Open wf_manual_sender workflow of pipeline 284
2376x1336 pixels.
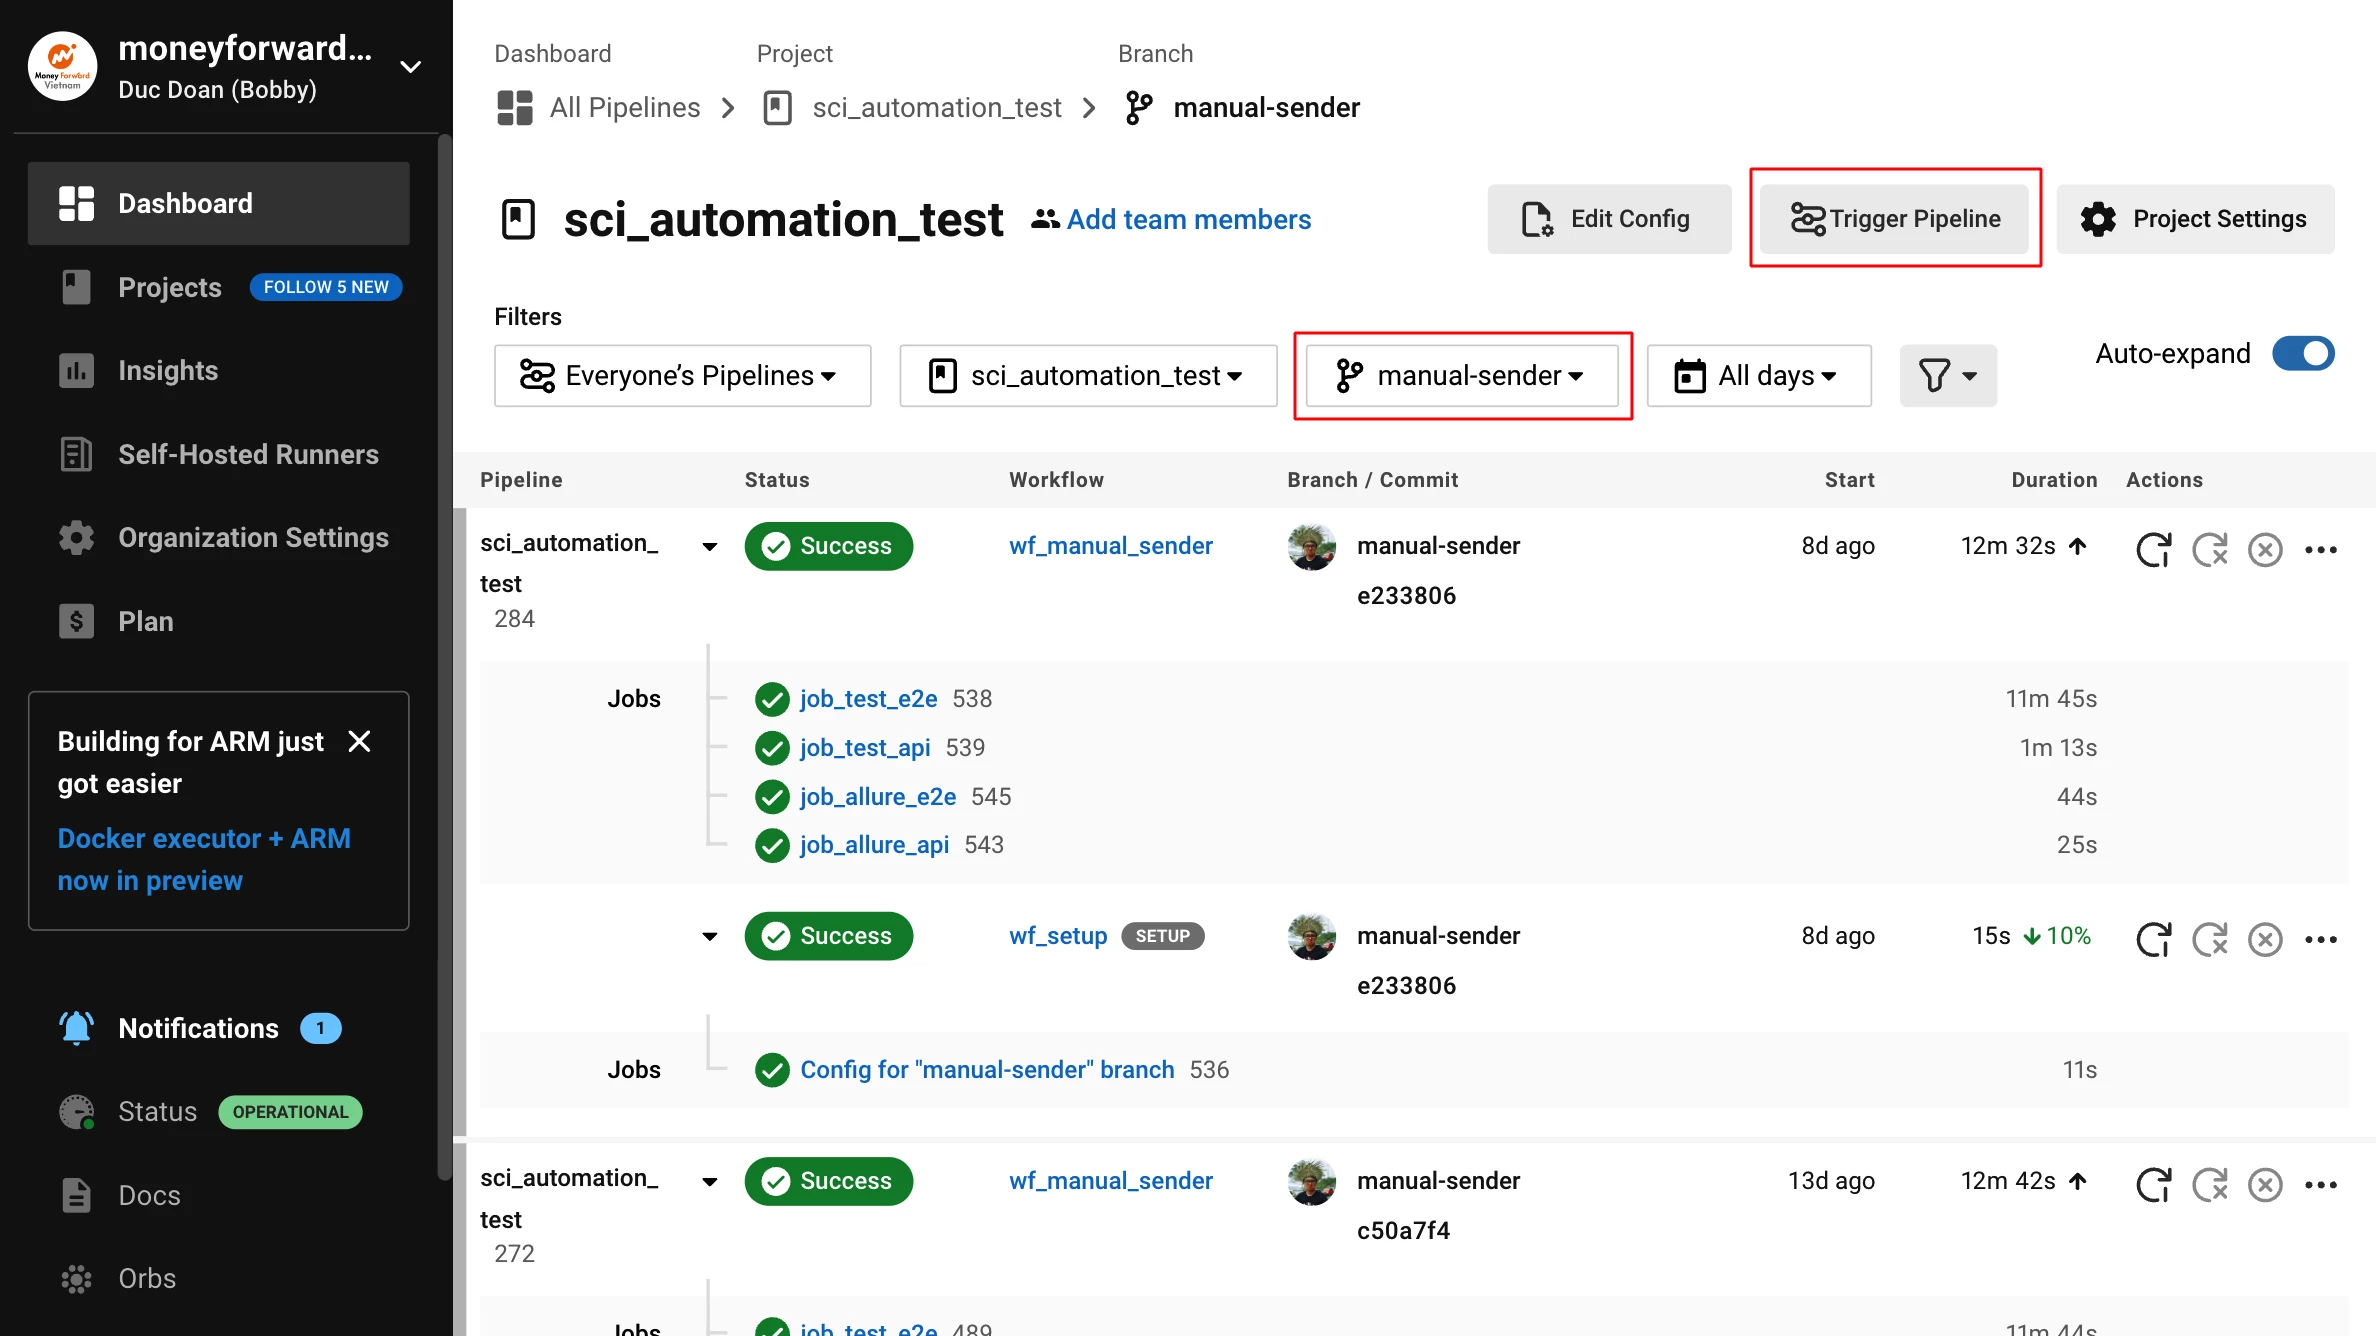pos(1110,545)
